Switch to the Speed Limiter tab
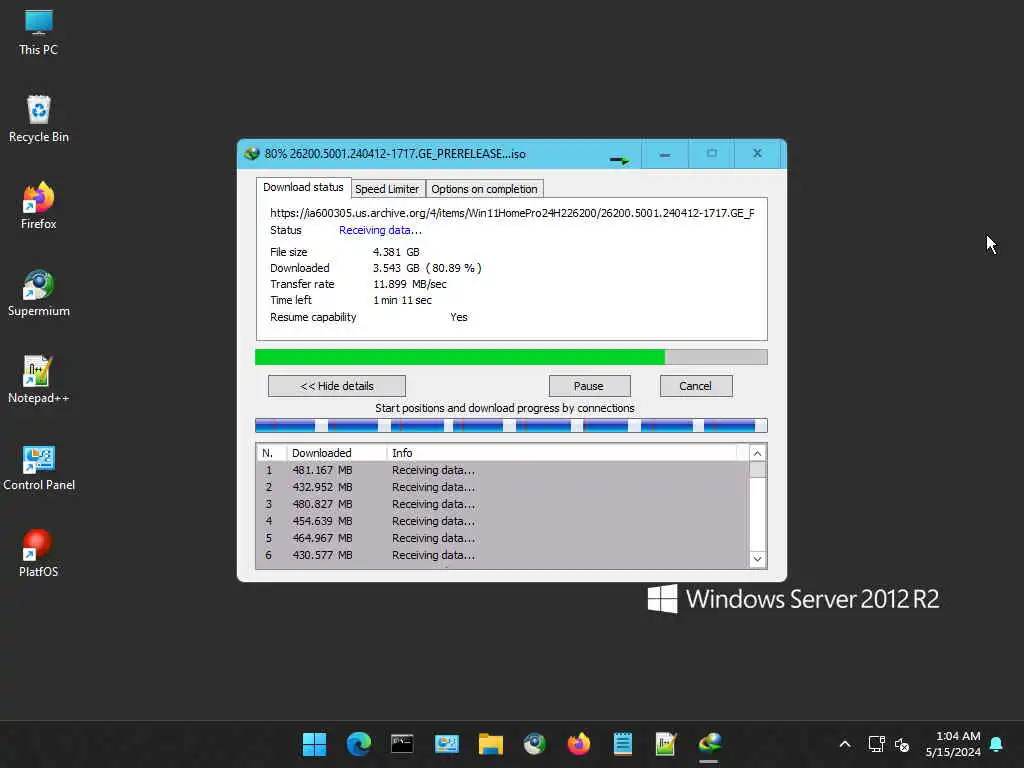The image size is (1024, 768). (x=387, y=189)
